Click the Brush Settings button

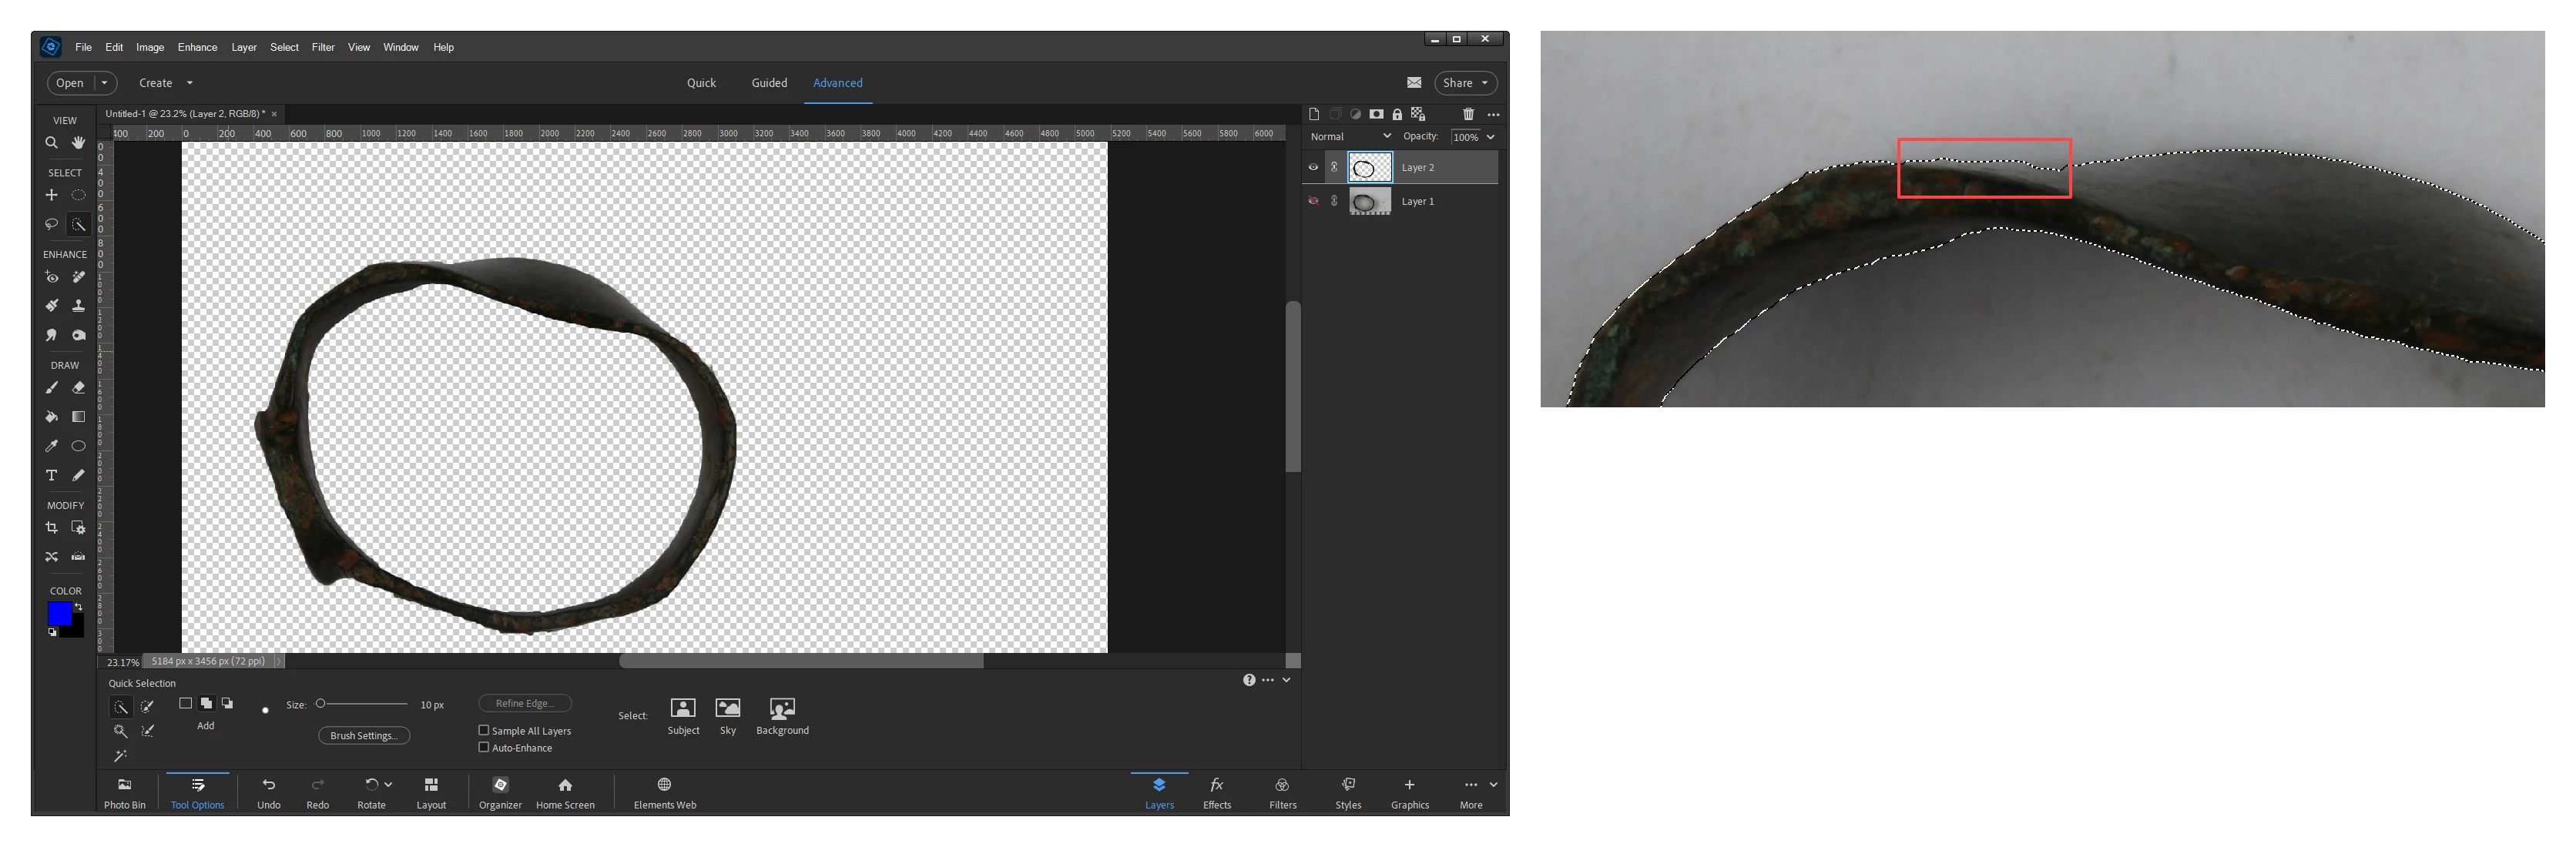(364, 735)
